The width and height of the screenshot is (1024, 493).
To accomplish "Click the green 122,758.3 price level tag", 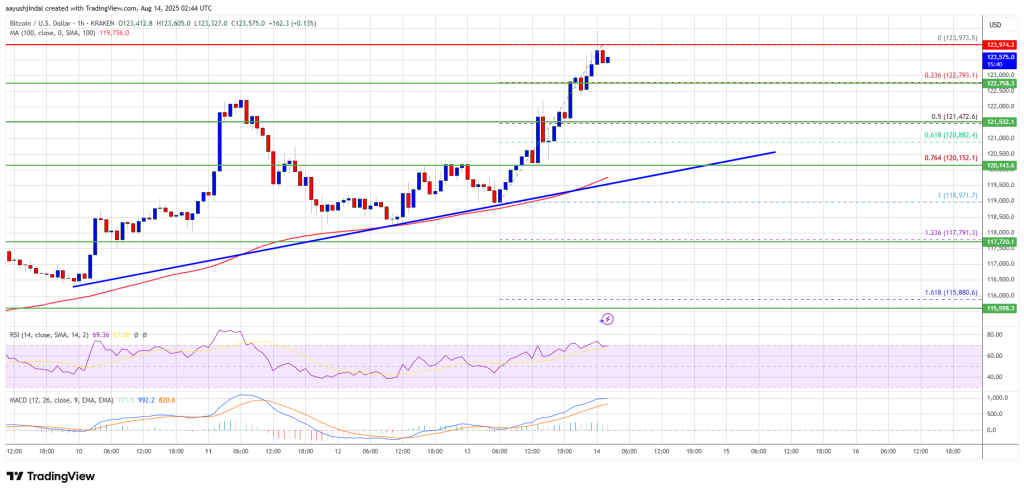I will point(1000,83).
